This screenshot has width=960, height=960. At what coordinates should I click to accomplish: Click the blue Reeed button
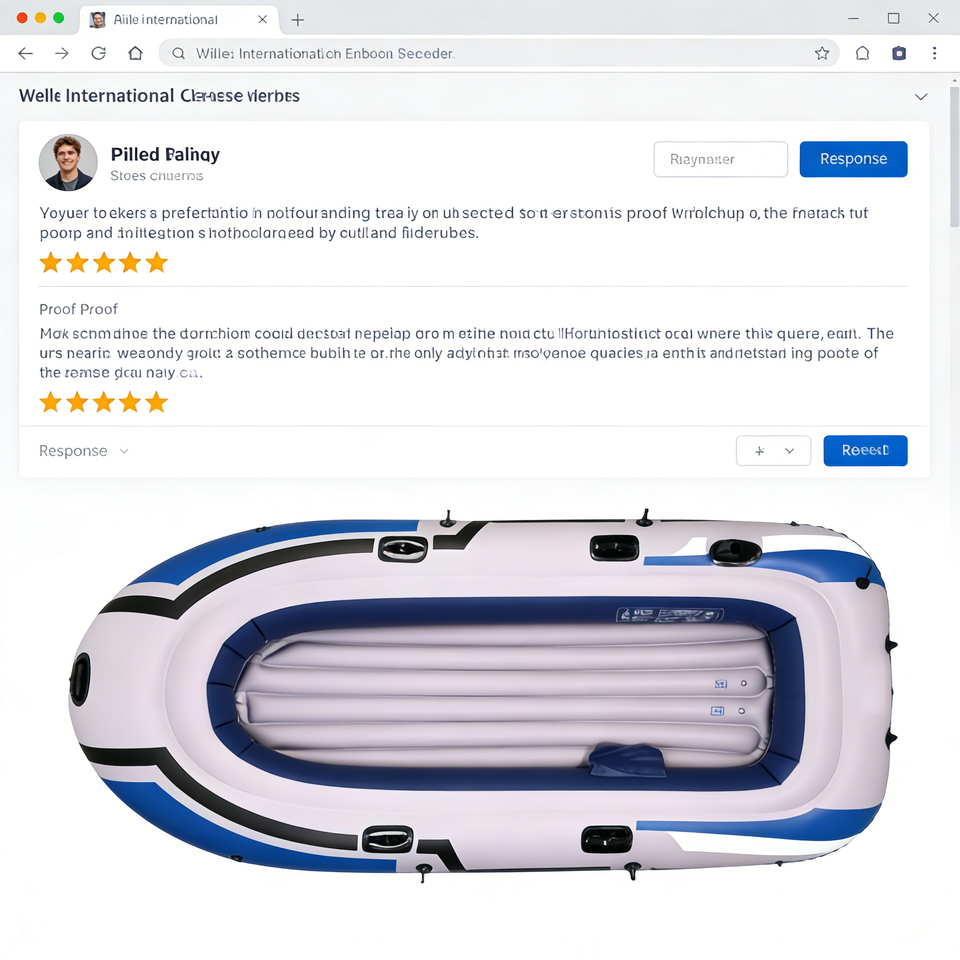tap(865, 451)
